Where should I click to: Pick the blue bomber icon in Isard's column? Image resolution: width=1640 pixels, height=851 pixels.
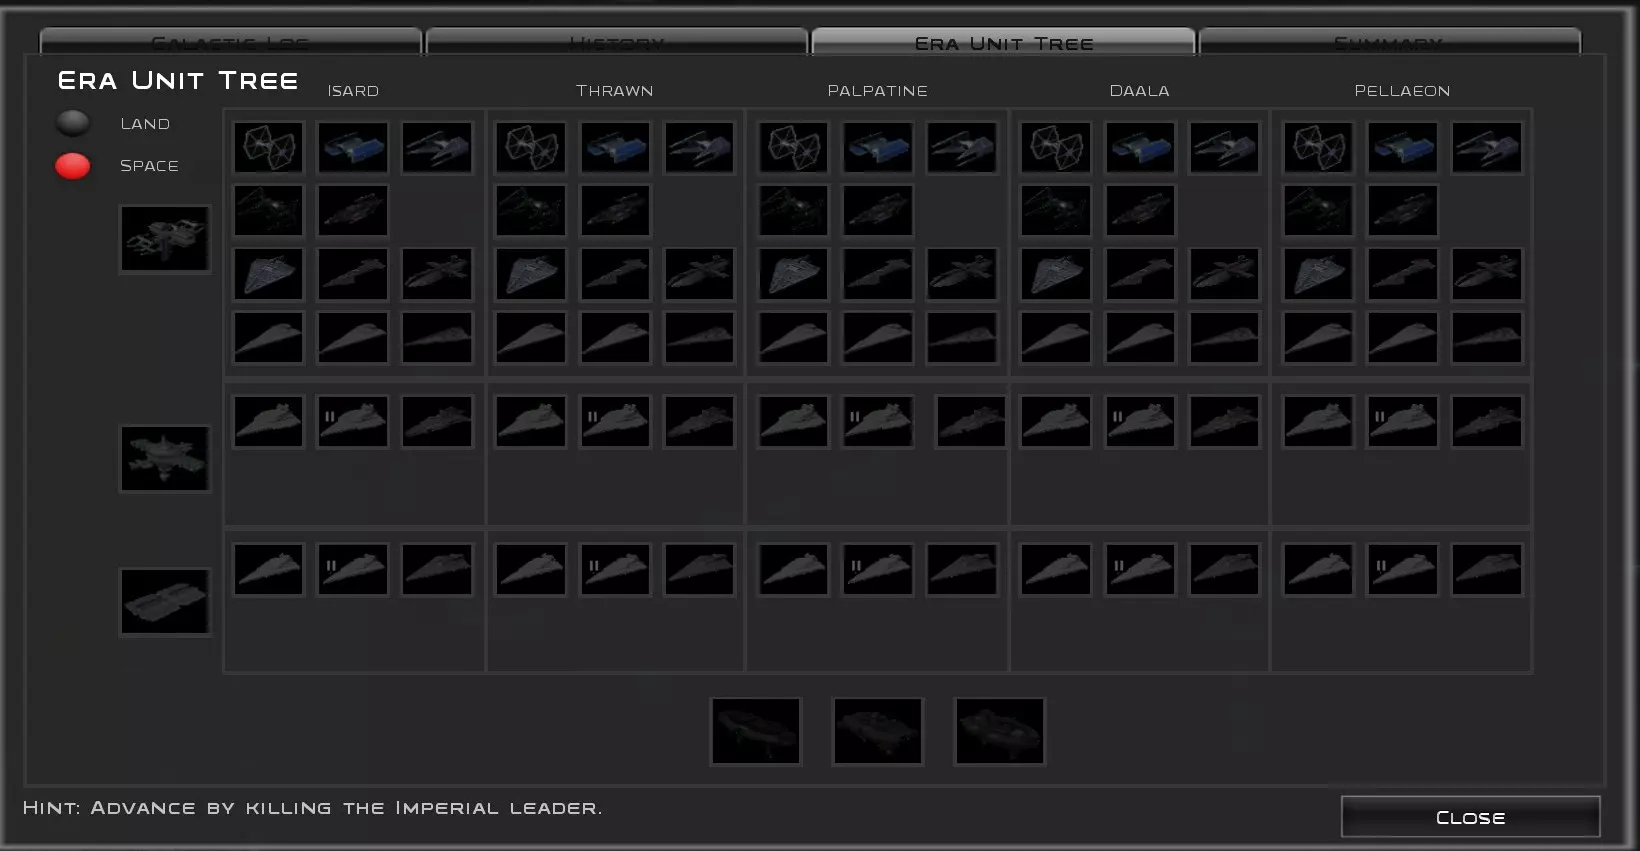click(353, 148)
